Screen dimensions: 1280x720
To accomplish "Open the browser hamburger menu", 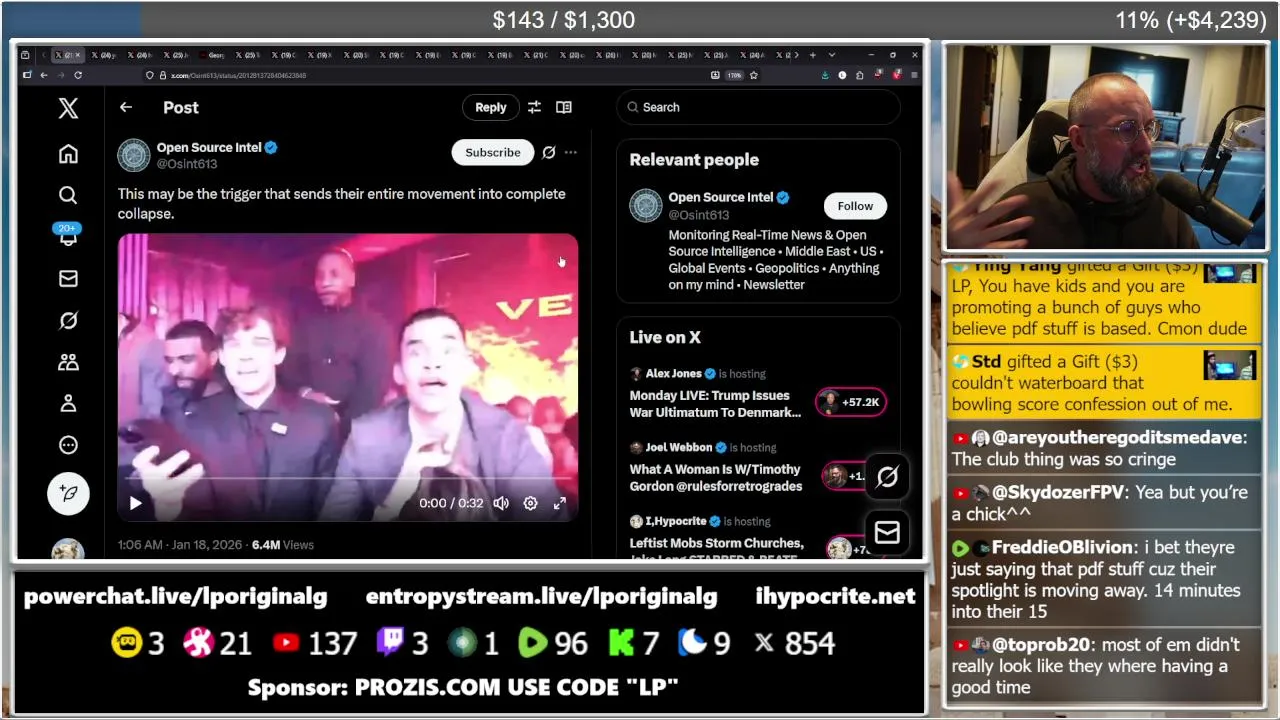I will [x=914, y=75].
